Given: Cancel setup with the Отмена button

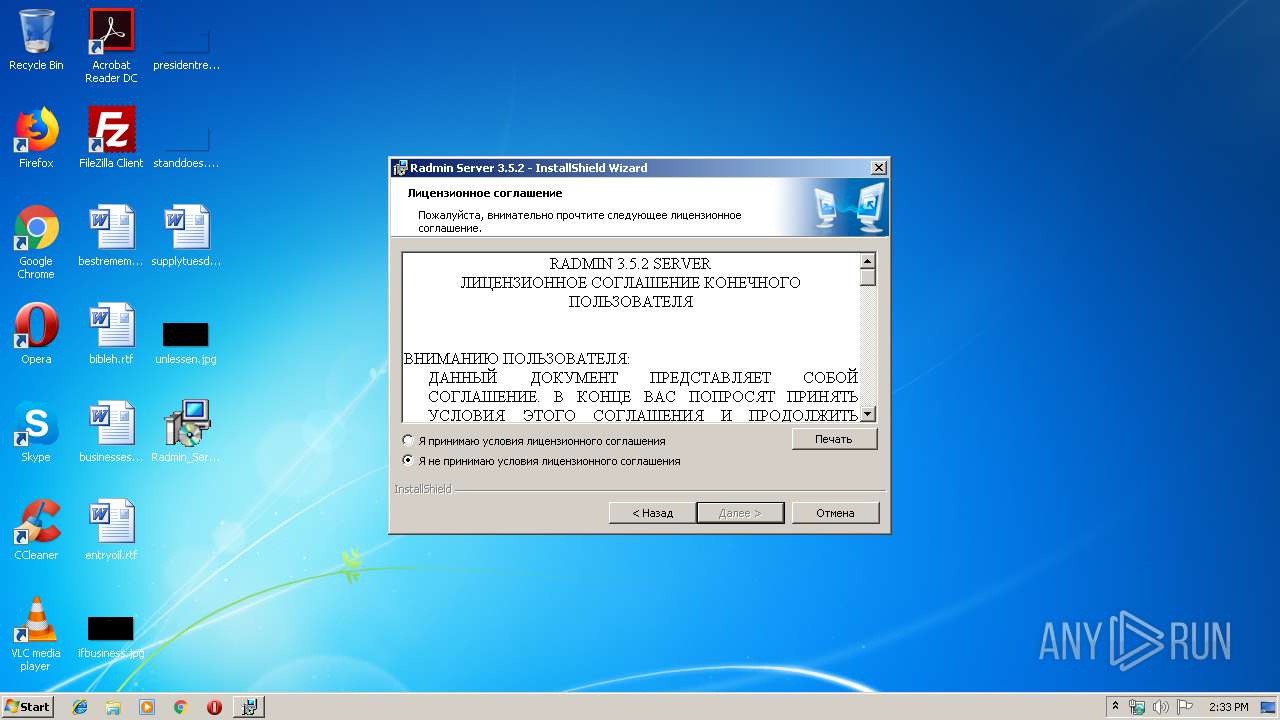Looking at the screenshot, I should pyautogui.click(x=835, y=513).
